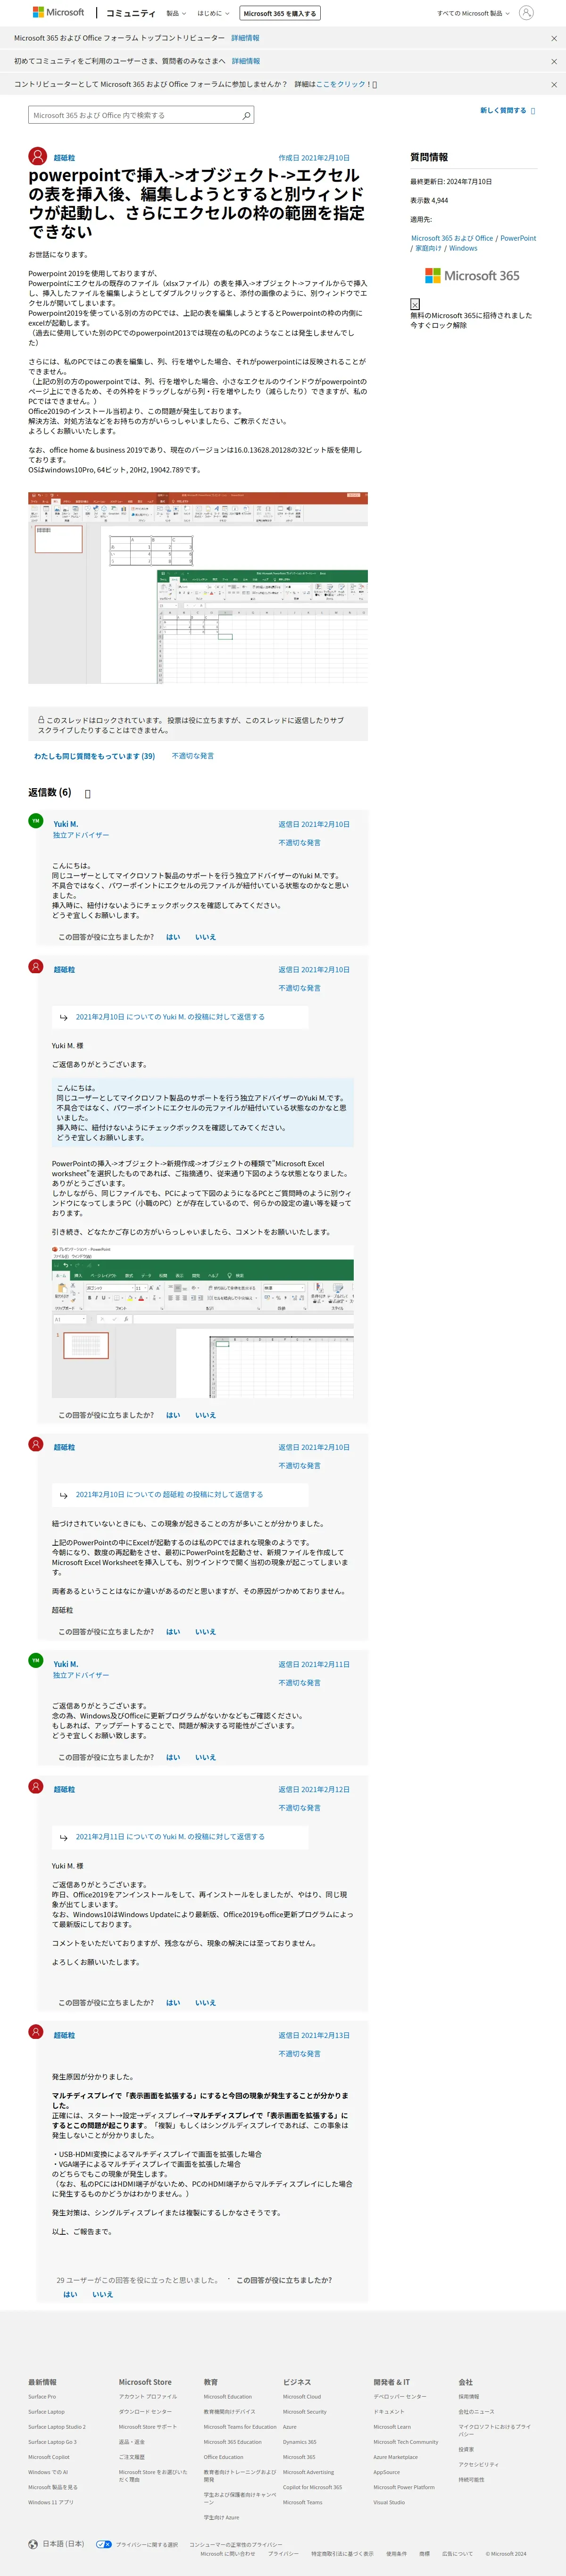
Task: Close the トップコントリビューター banner
Action: pyautogui.click(x=554, y=38)
